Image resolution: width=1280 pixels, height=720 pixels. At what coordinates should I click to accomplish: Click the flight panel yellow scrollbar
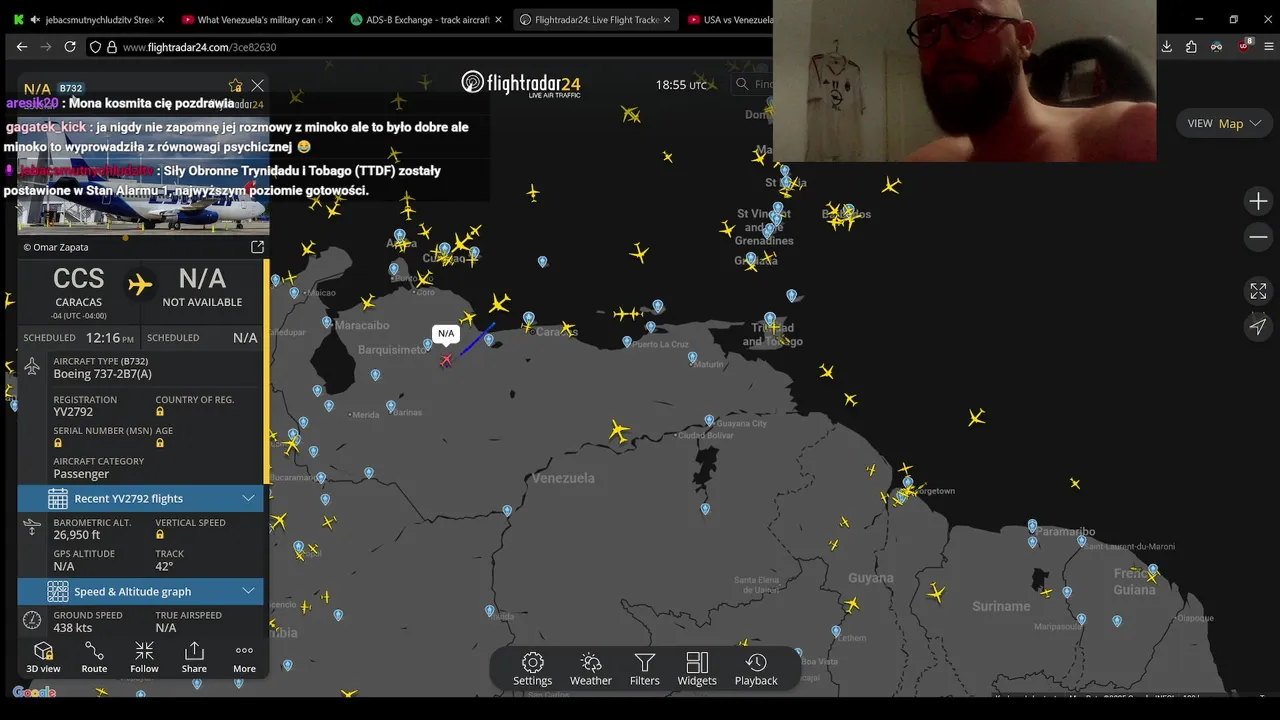click(266, 370)
